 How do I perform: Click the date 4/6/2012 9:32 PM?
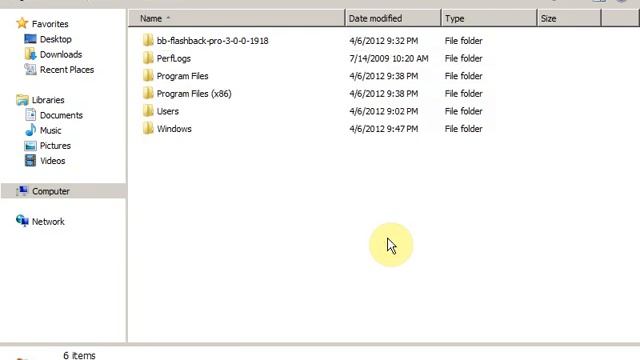pyautogui.click(x=383, y=41)
